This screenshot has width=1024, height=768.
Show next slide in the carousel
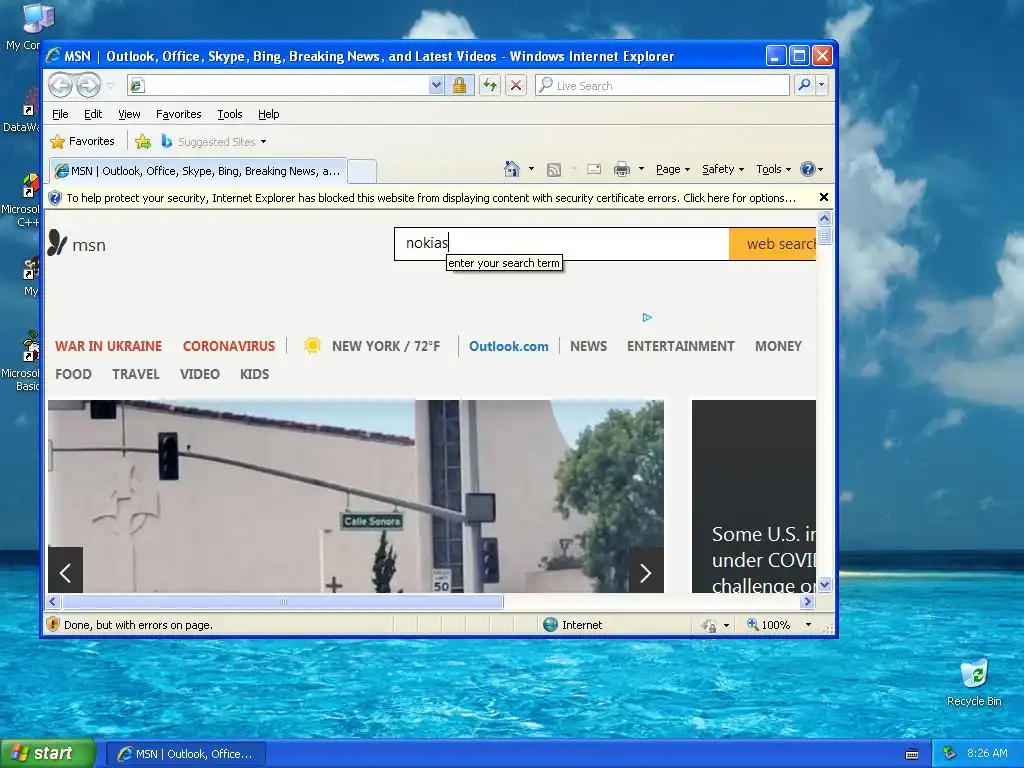(646, 570)
